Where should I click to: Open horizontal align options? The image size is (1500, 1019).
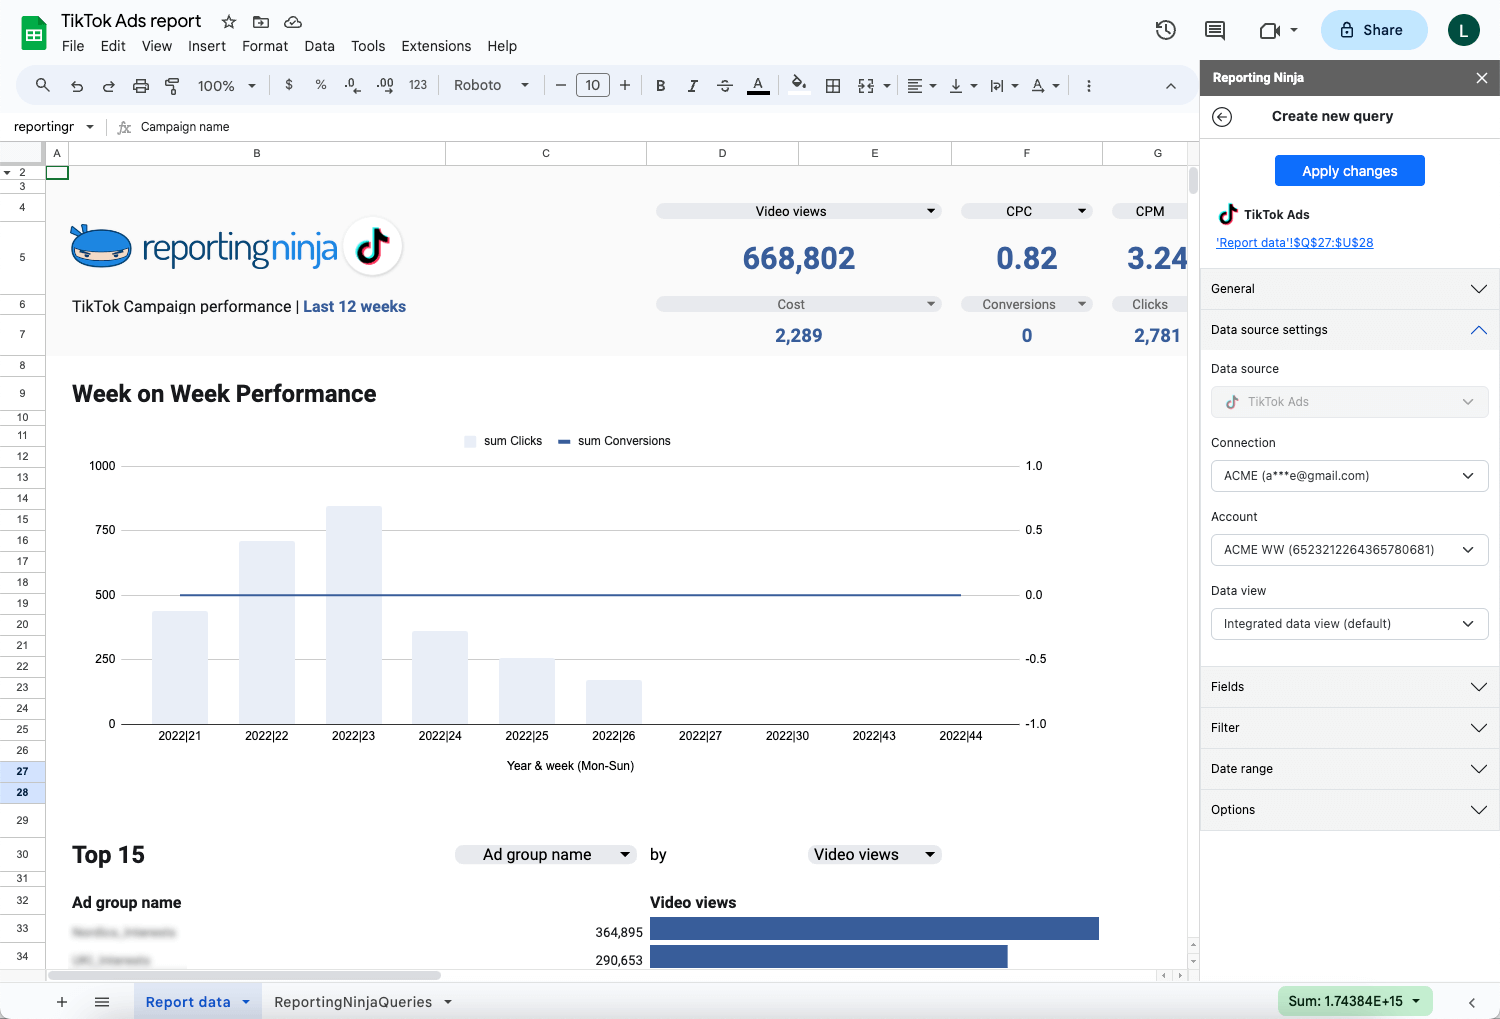click(921, 86)
